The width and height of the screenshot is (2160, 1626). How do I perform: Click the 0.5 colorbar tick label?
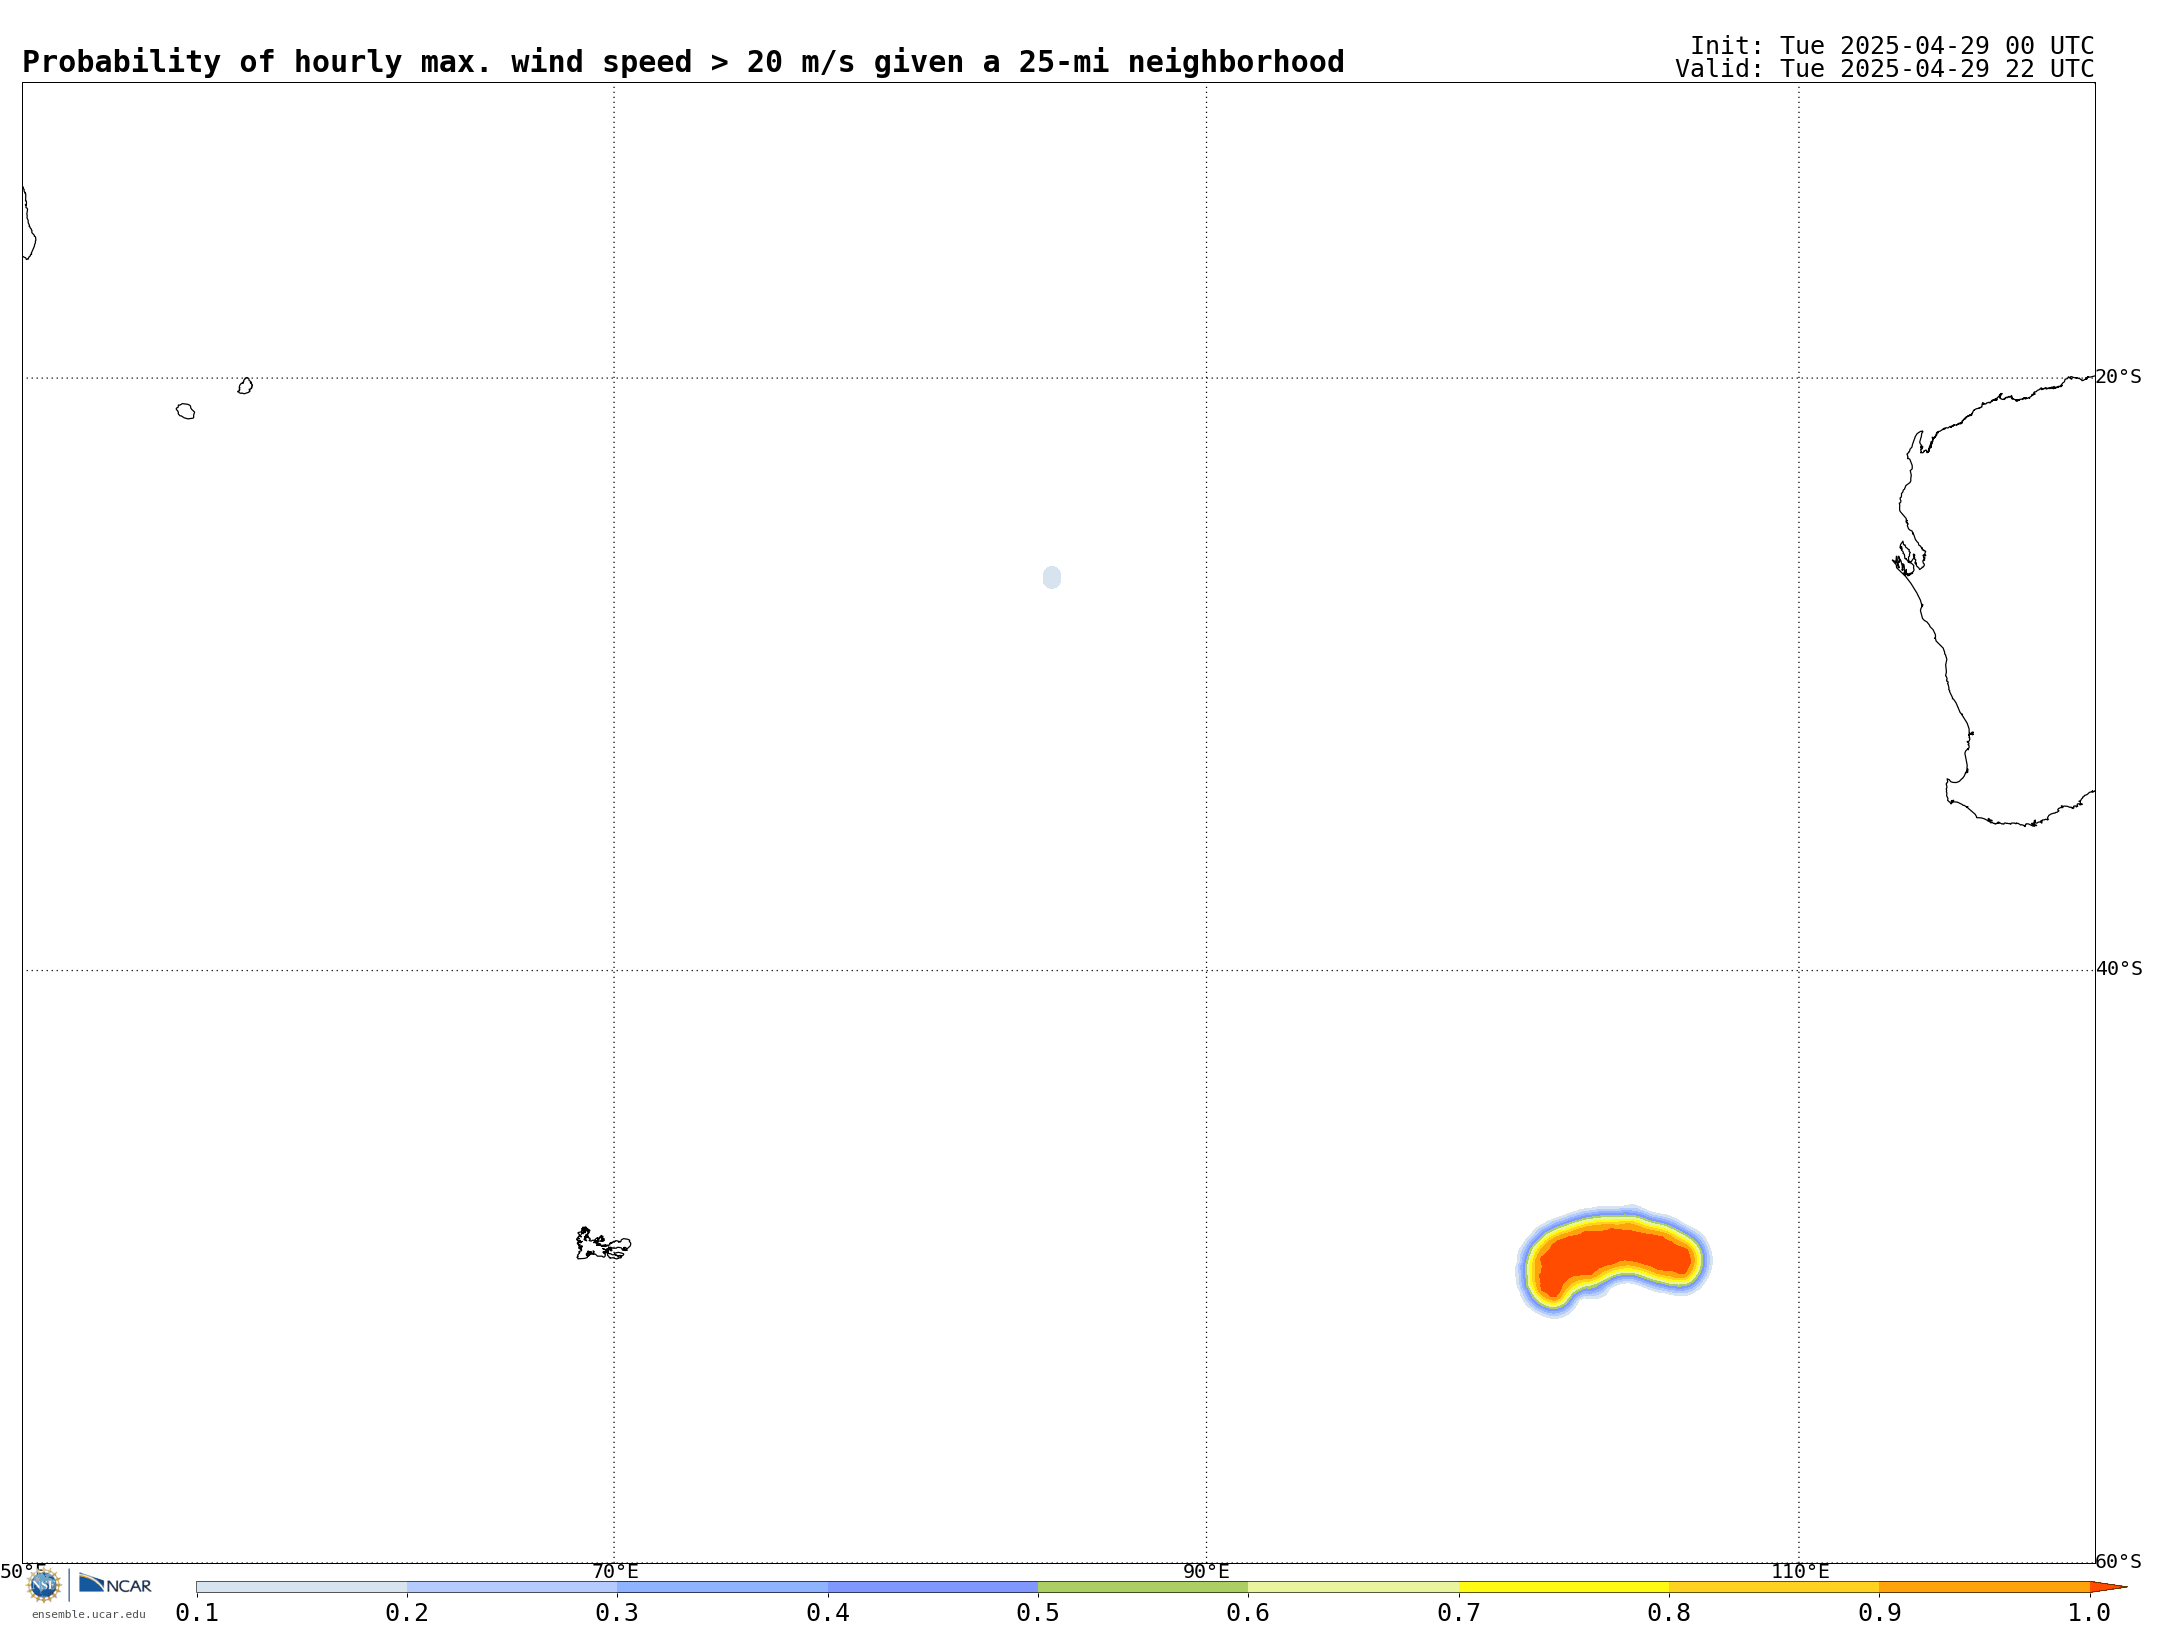click(1038, 1613)
